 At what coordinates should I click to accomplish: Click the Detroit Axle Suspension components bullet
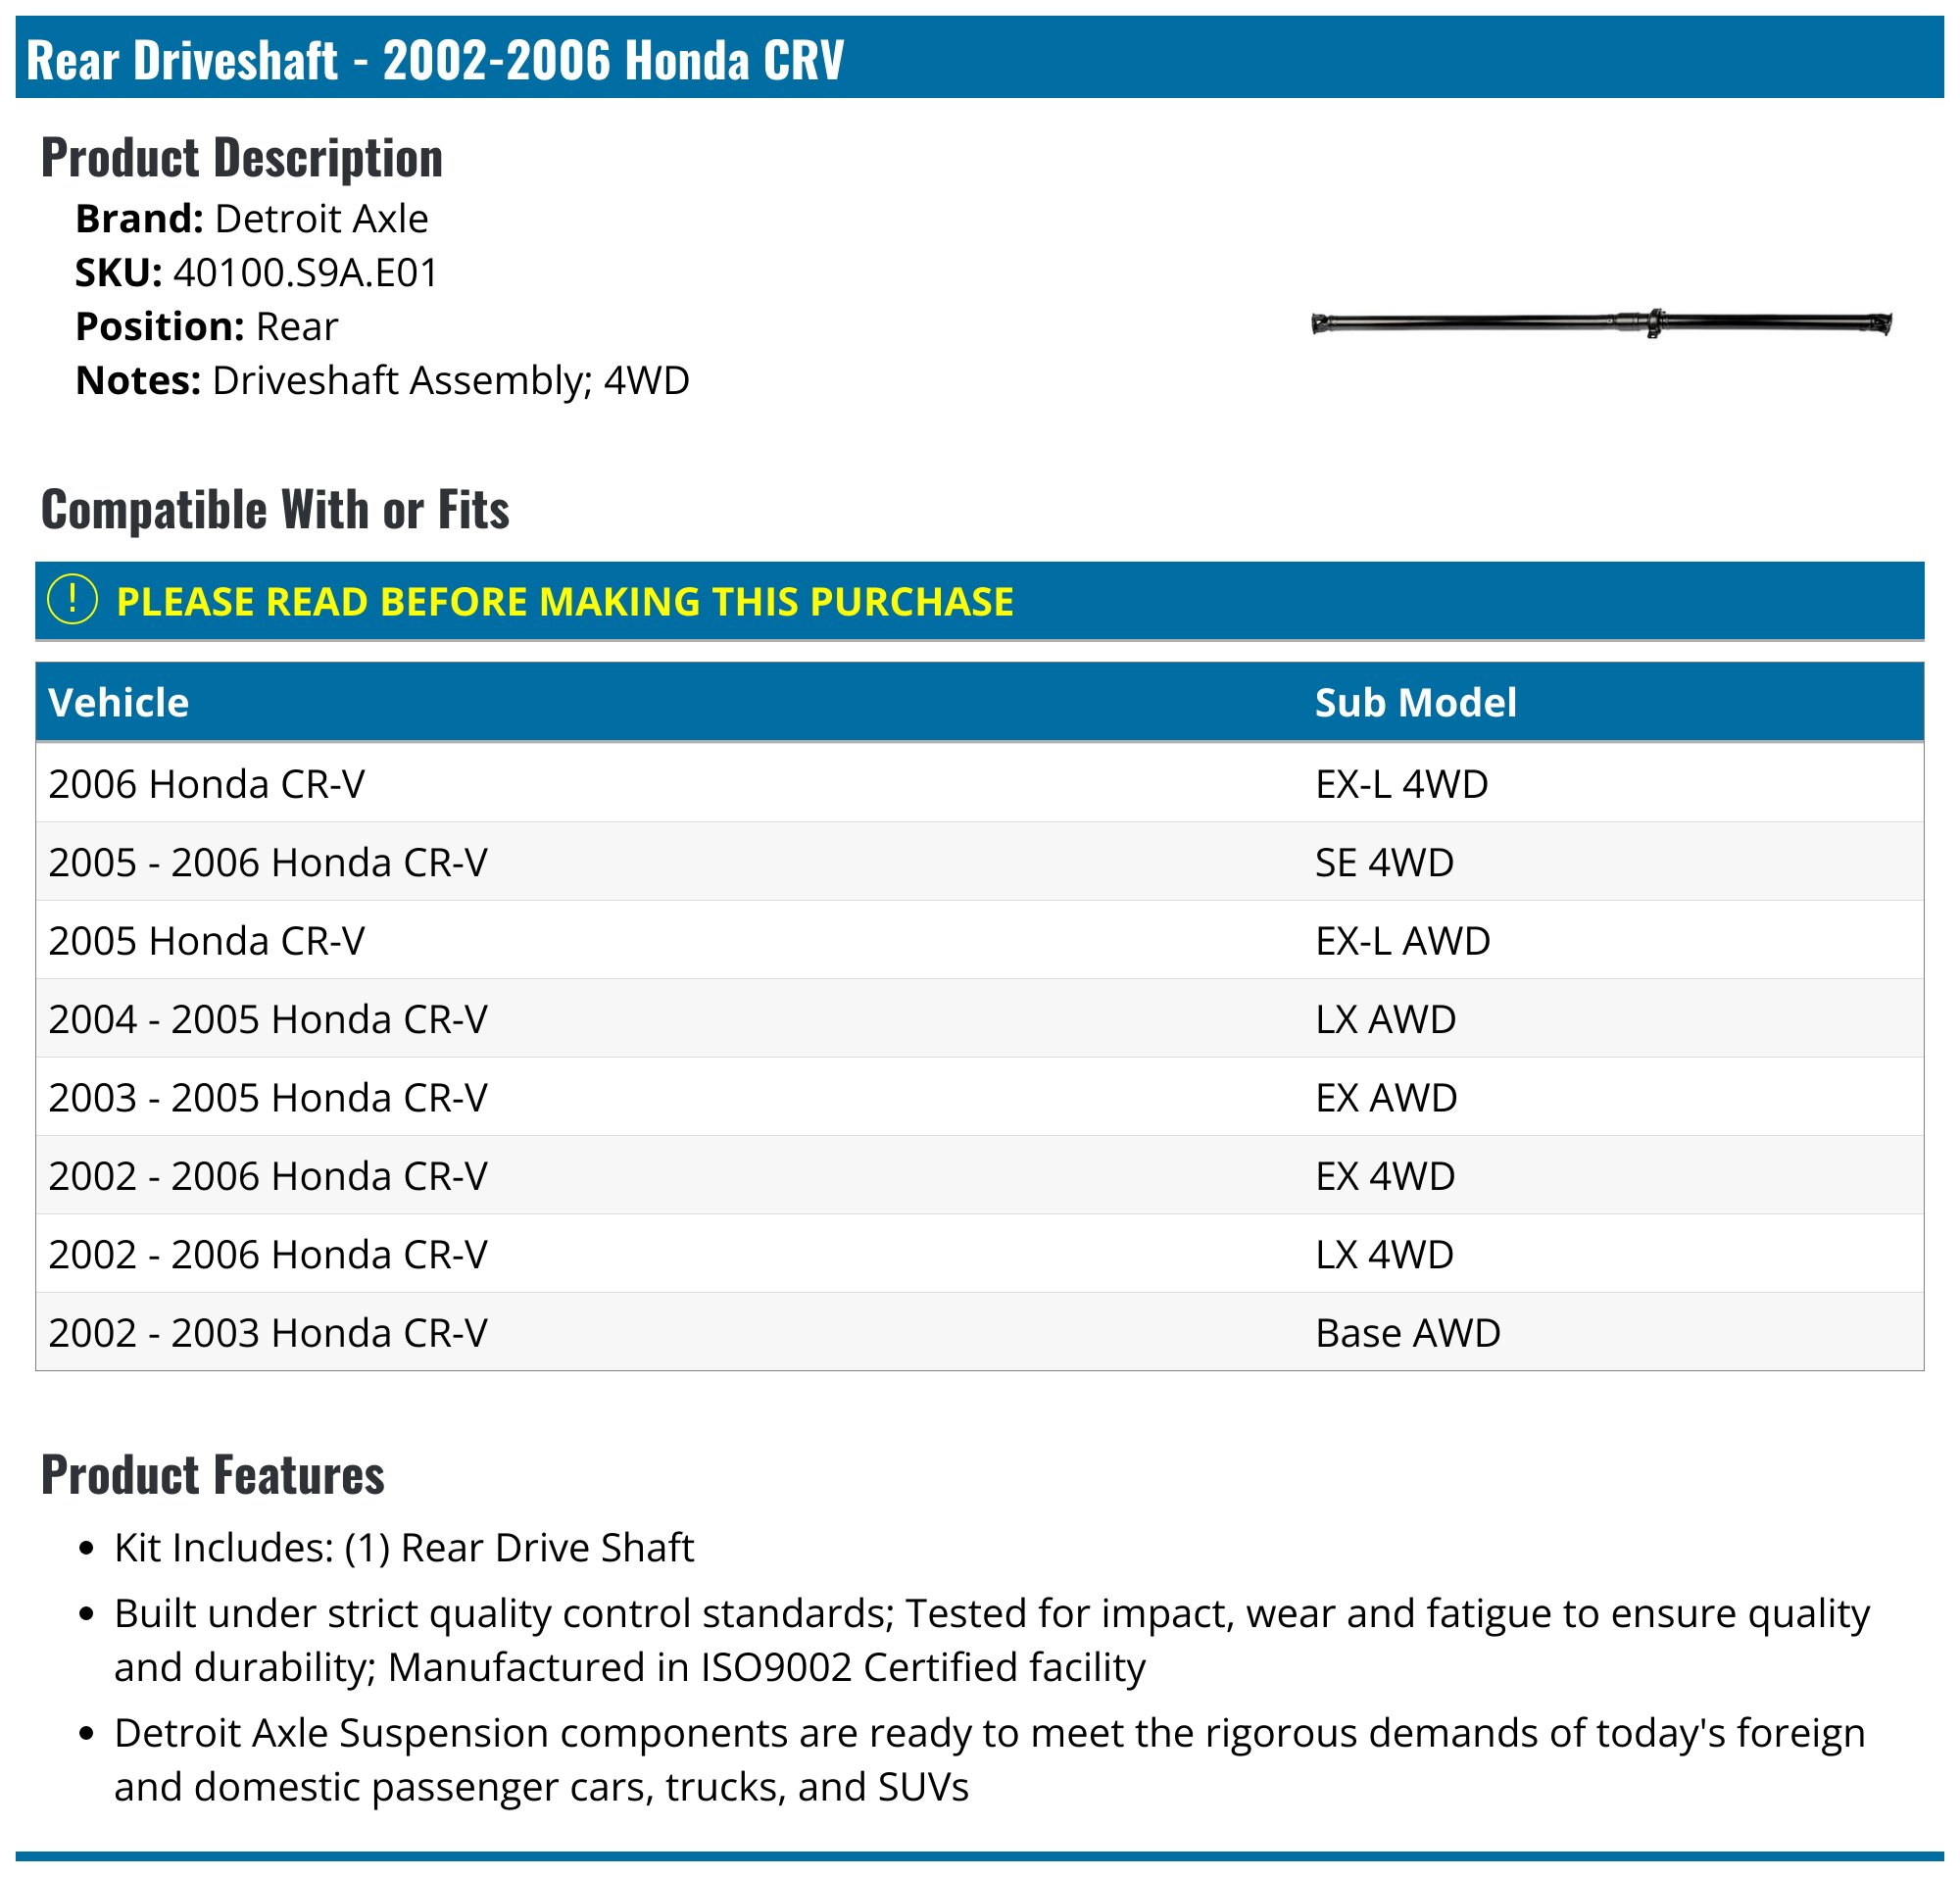pyautogui.click(x=990, y=1760)
